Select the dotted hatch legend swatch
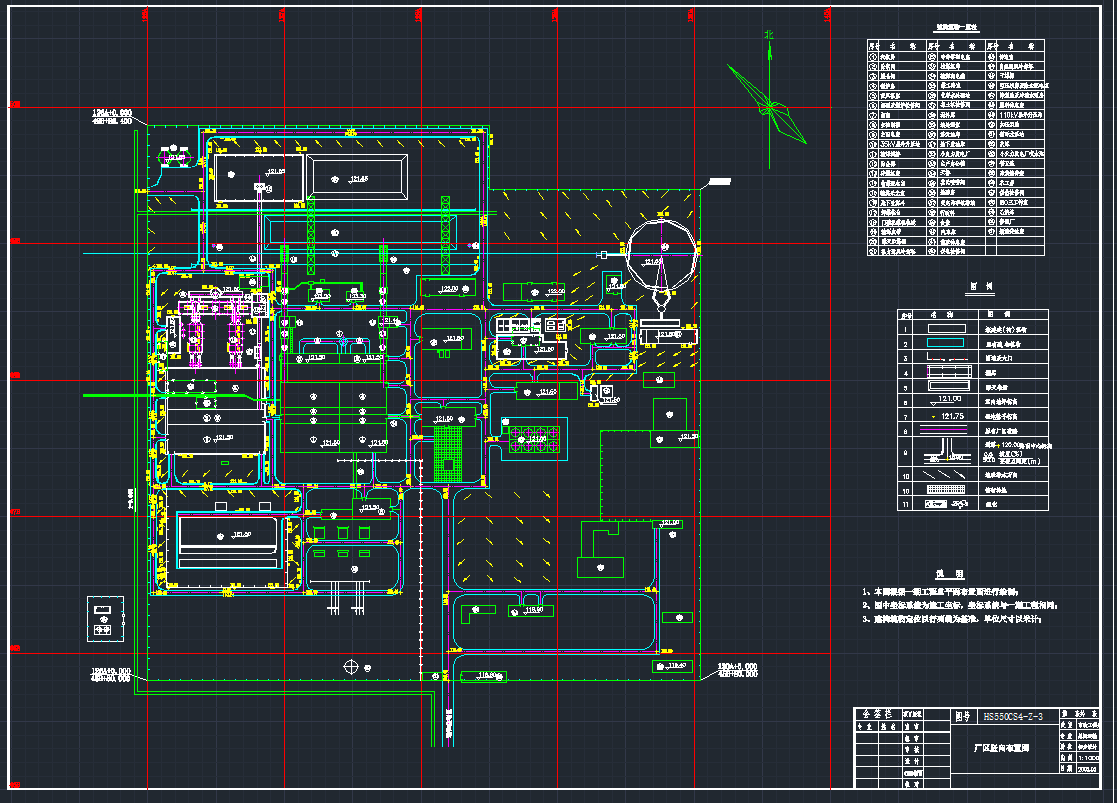 [946, 491]
